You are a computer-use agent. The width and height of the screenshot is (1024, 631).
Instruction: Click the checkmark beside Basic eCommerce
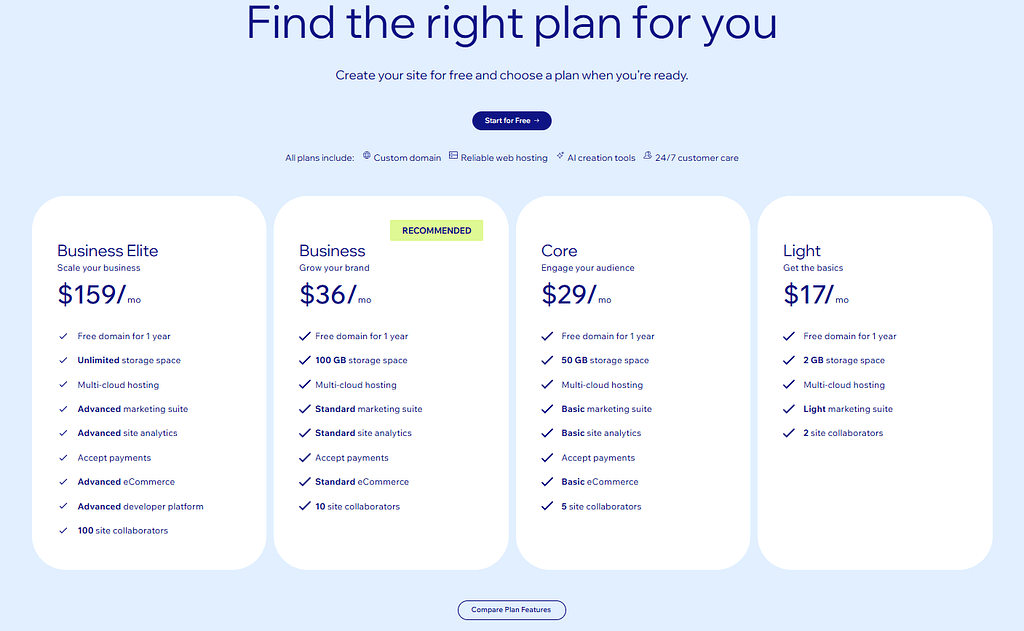547,481
